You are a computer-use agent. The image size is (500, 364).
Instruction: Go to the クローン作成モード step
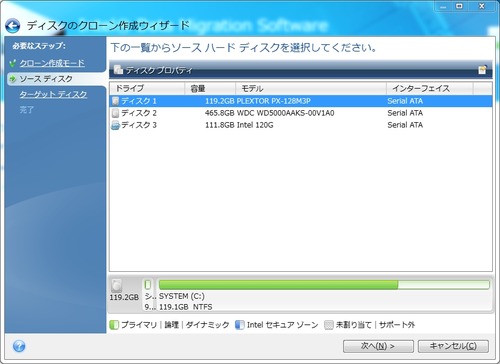52,63
